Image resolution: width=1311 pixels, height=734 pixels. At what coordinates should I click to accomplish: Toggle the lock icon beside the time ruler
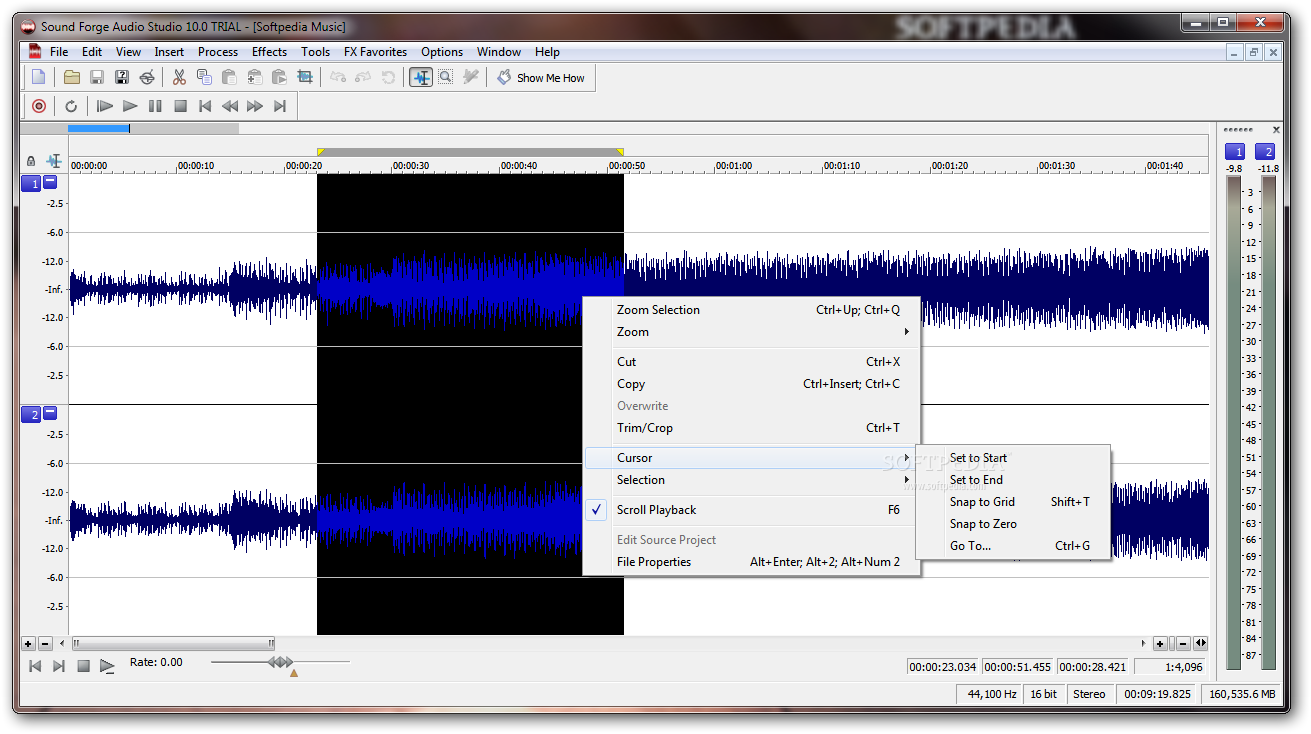pyautogui.click(x=31, y=161)
